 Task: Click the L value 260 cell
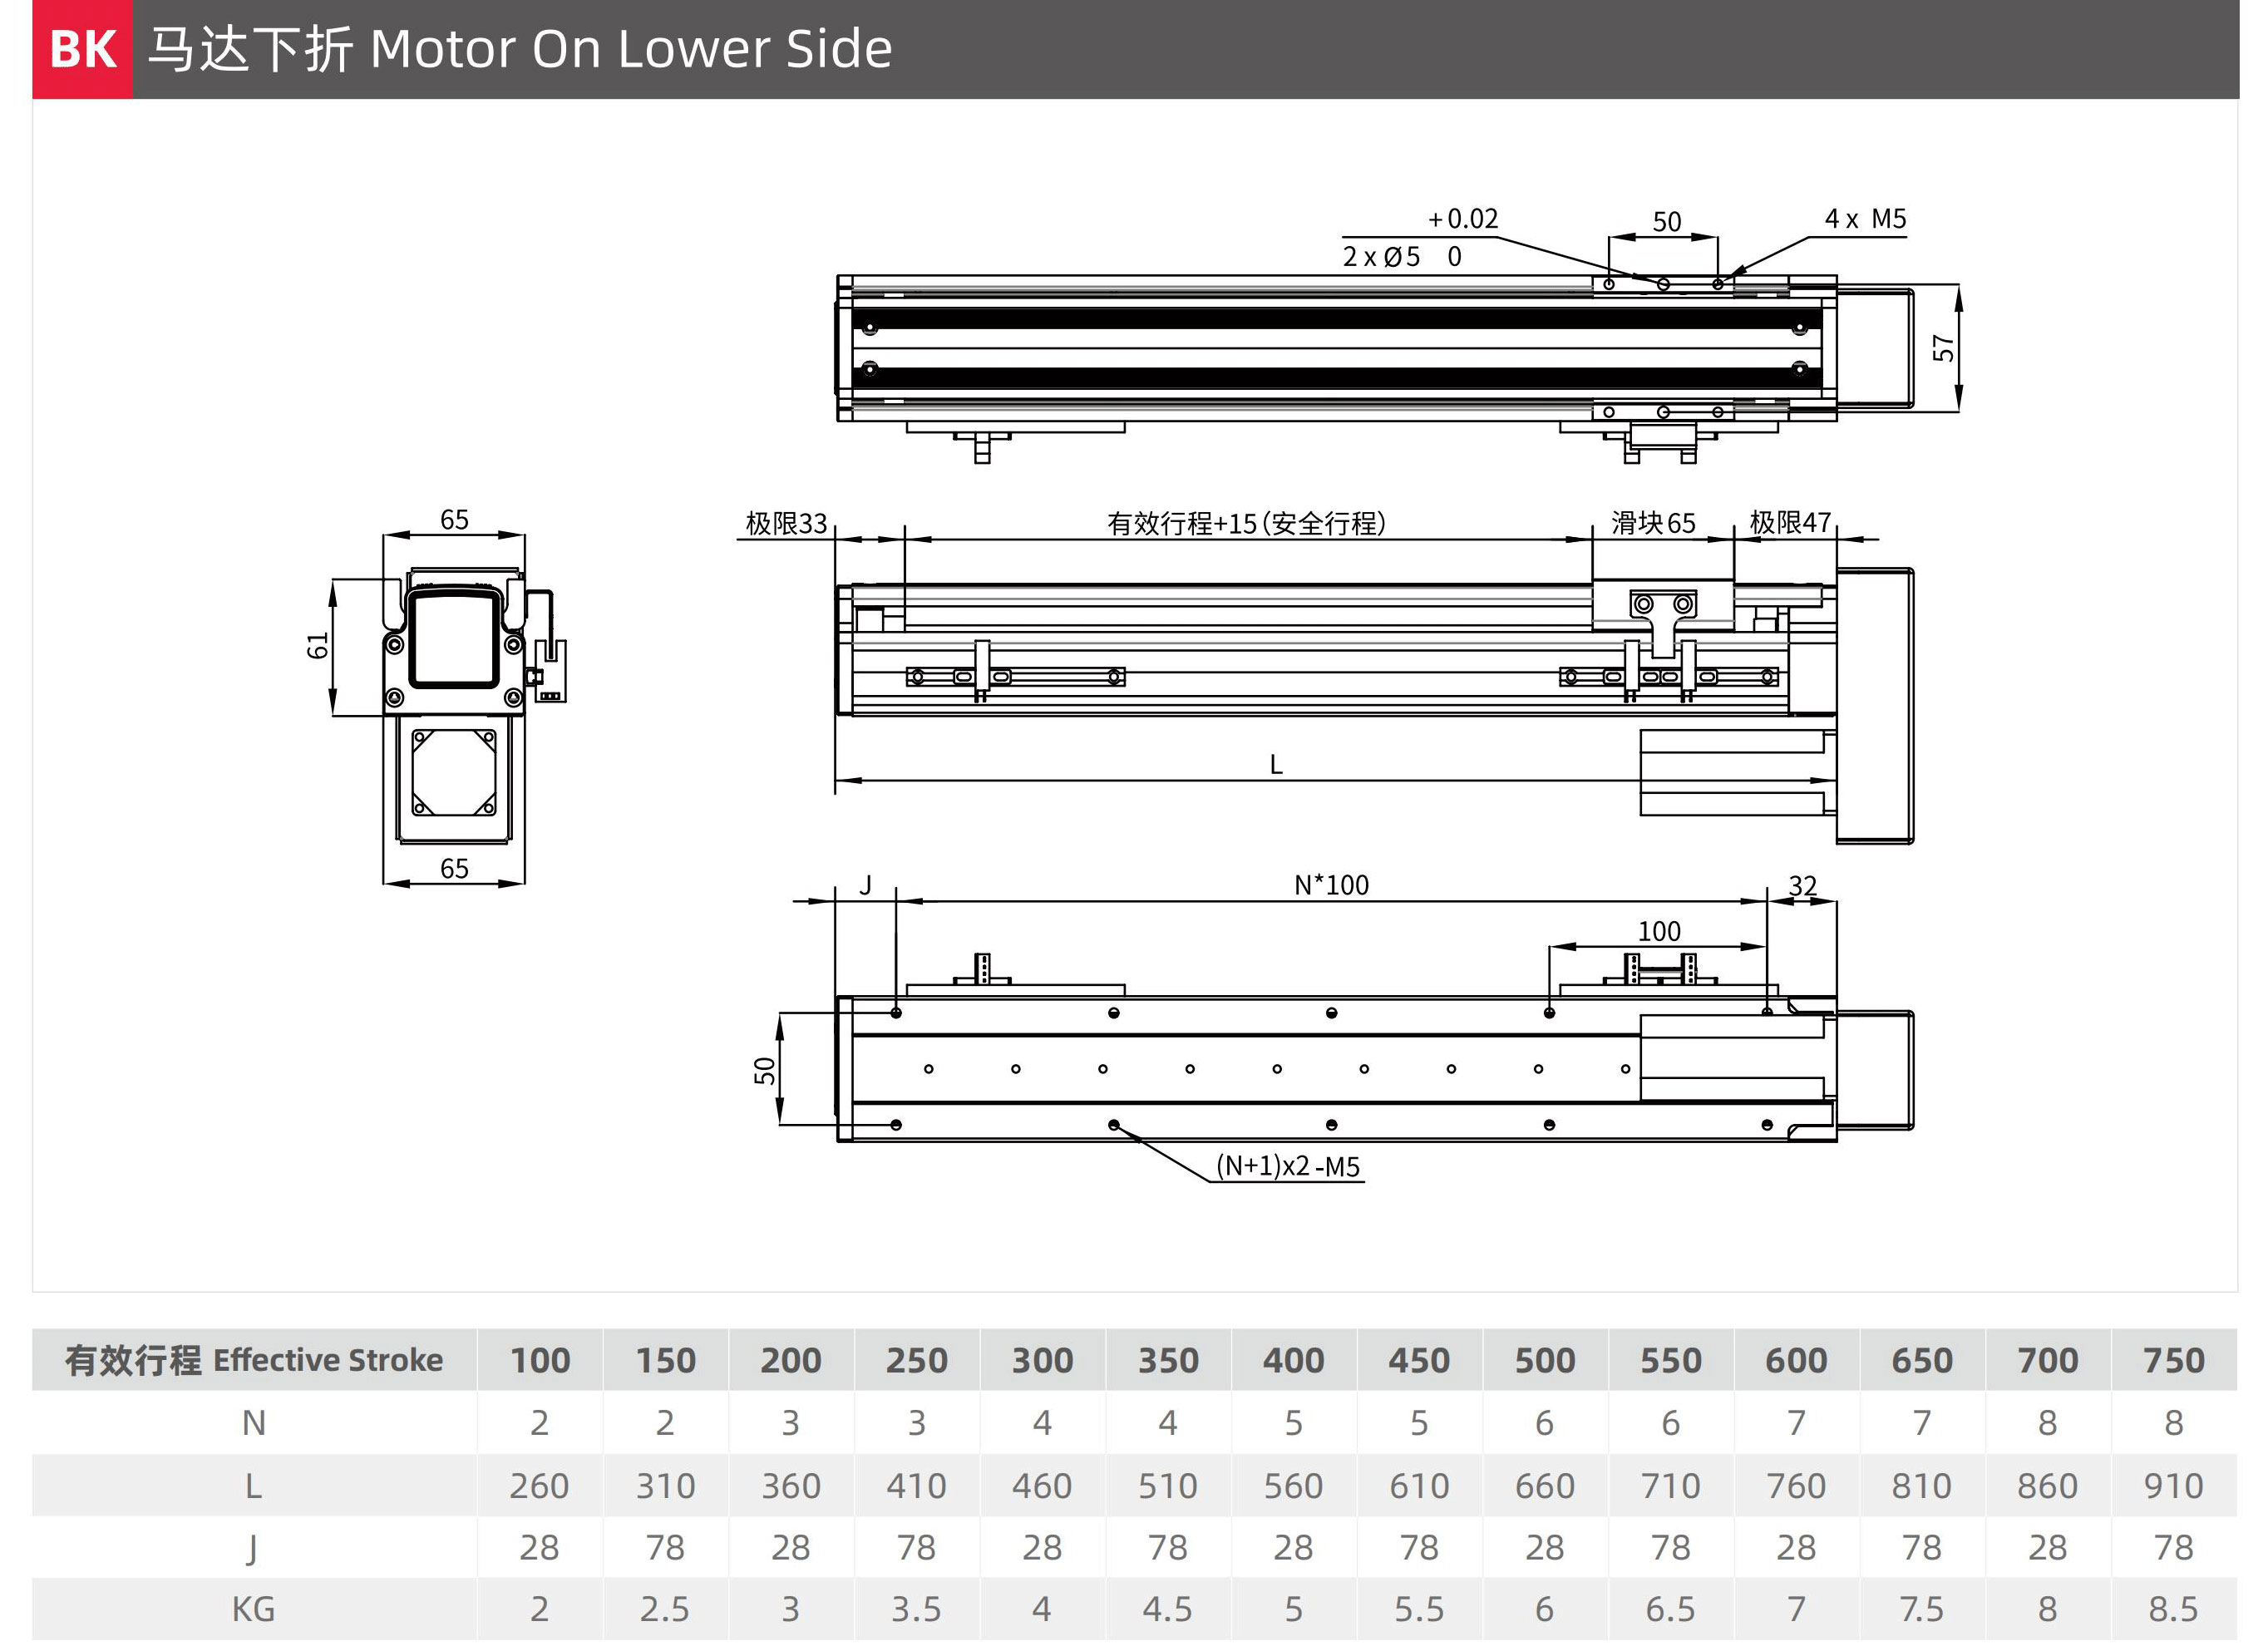[540, 1486]
